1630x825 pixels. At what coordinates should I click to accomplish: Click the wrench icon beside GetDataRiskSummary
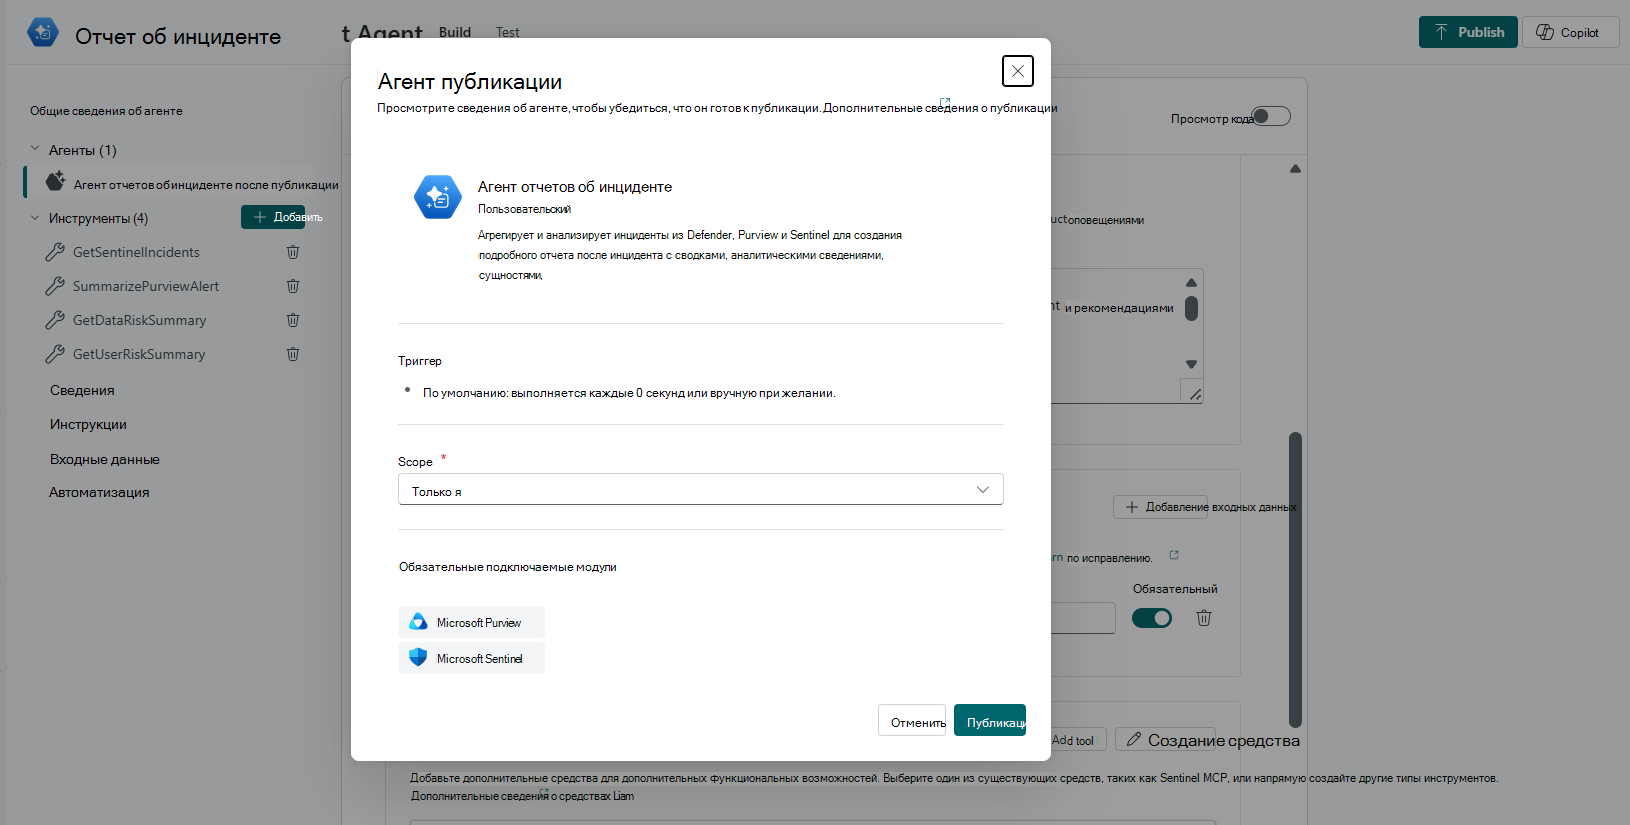(55, 320)
